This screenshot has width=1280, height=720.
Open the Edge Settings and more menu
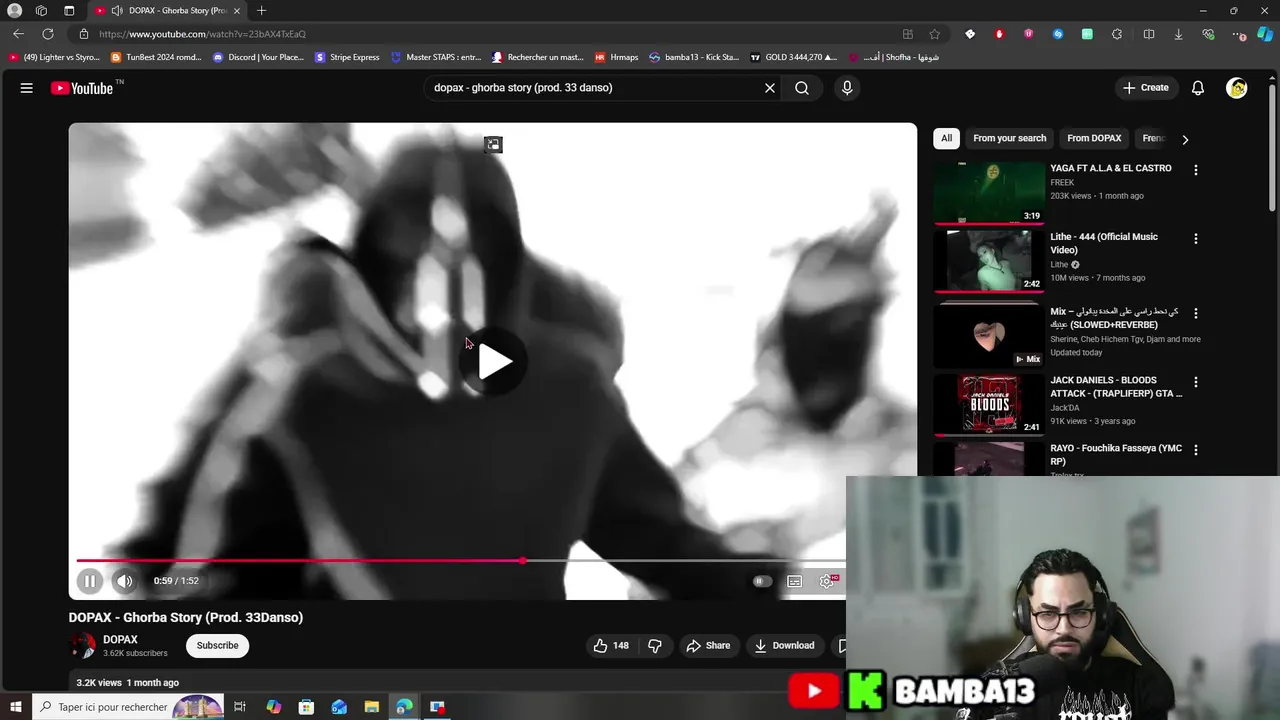coord(1239,34)
